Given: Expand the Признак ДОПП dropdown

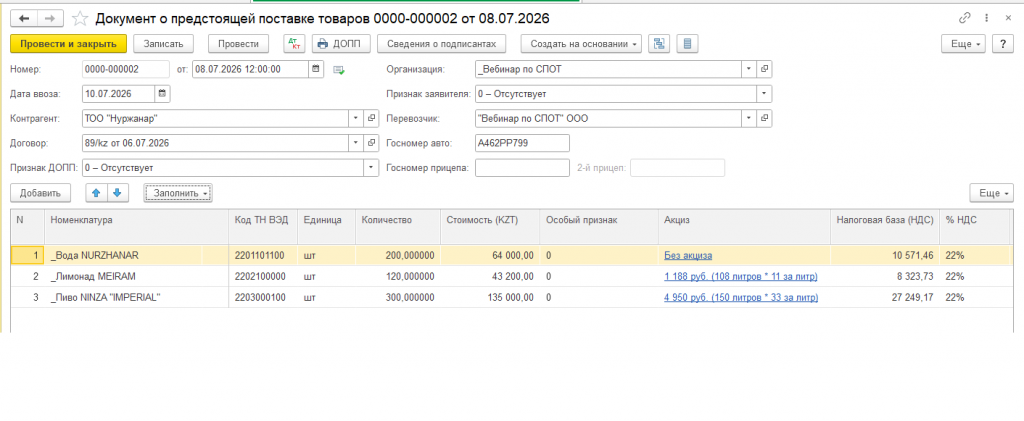Looking at the screenshot, I should pyautogui.click(x=372, y=168).
